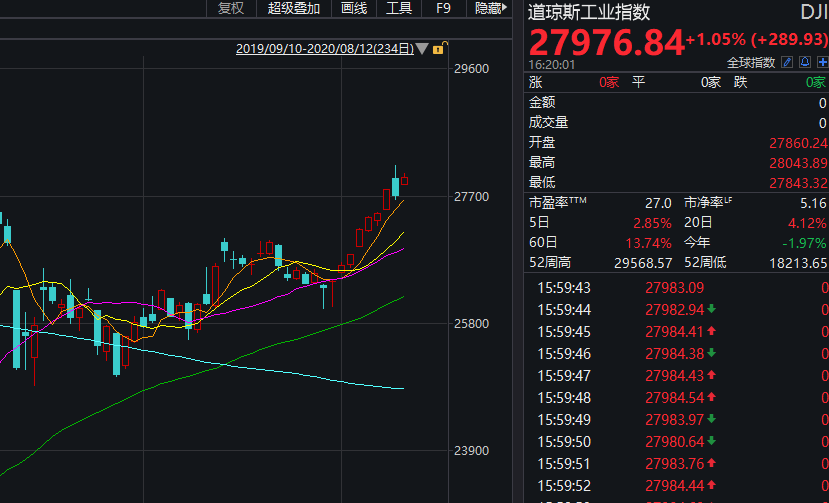
Task: Click the 成交量 volume row
Action: 677,123
